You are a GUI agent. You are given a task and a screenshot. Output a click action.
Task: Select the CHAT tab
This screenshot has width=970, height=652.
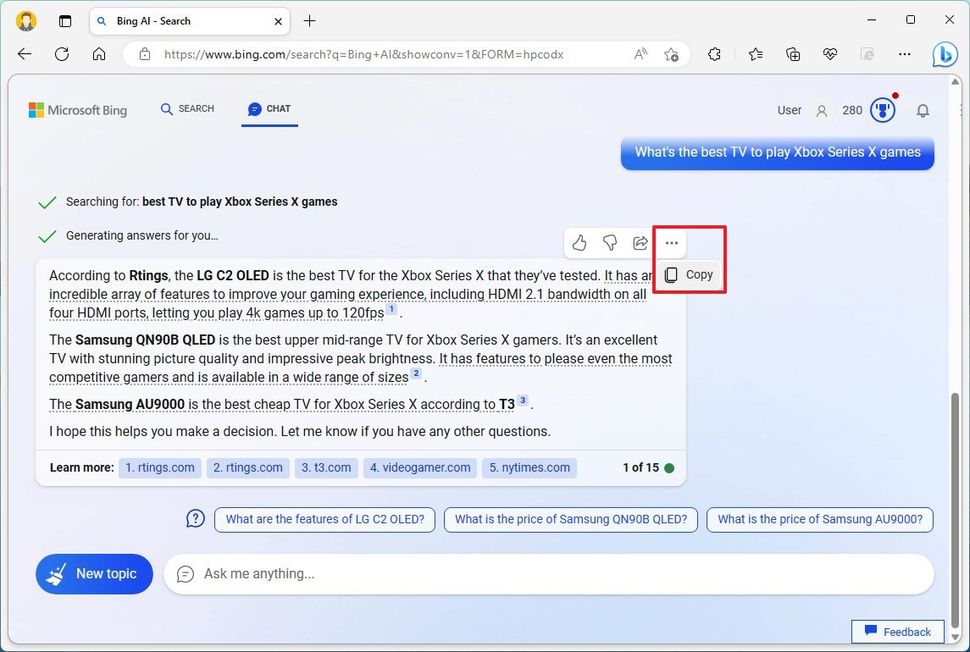(268, 109)
